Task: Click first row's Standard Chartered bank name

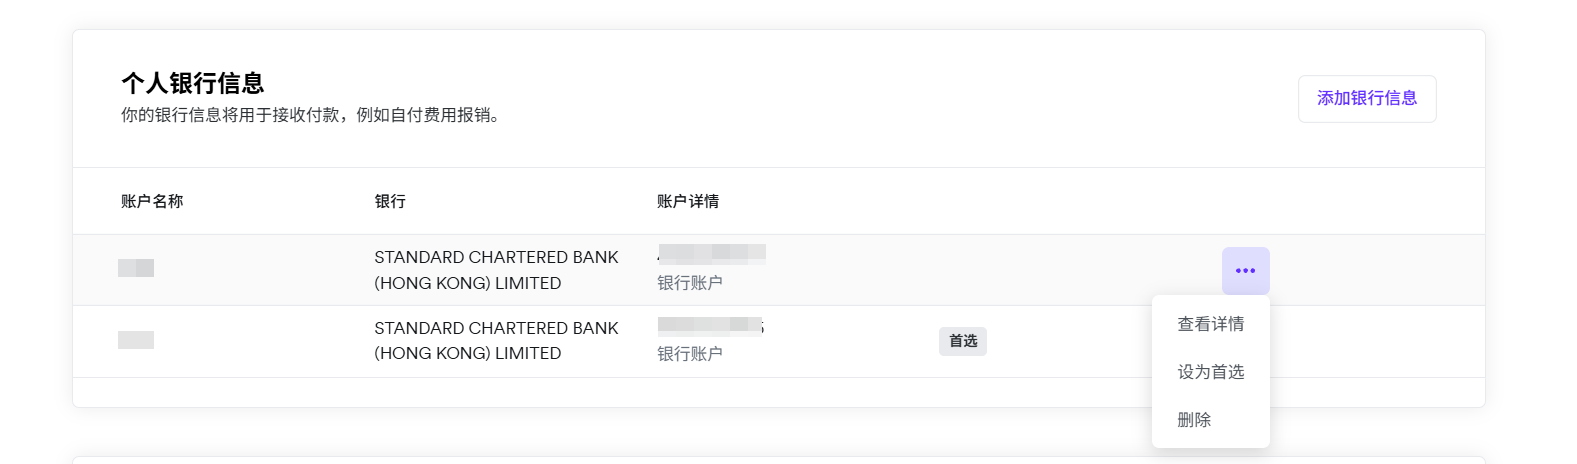Action: 496,270
